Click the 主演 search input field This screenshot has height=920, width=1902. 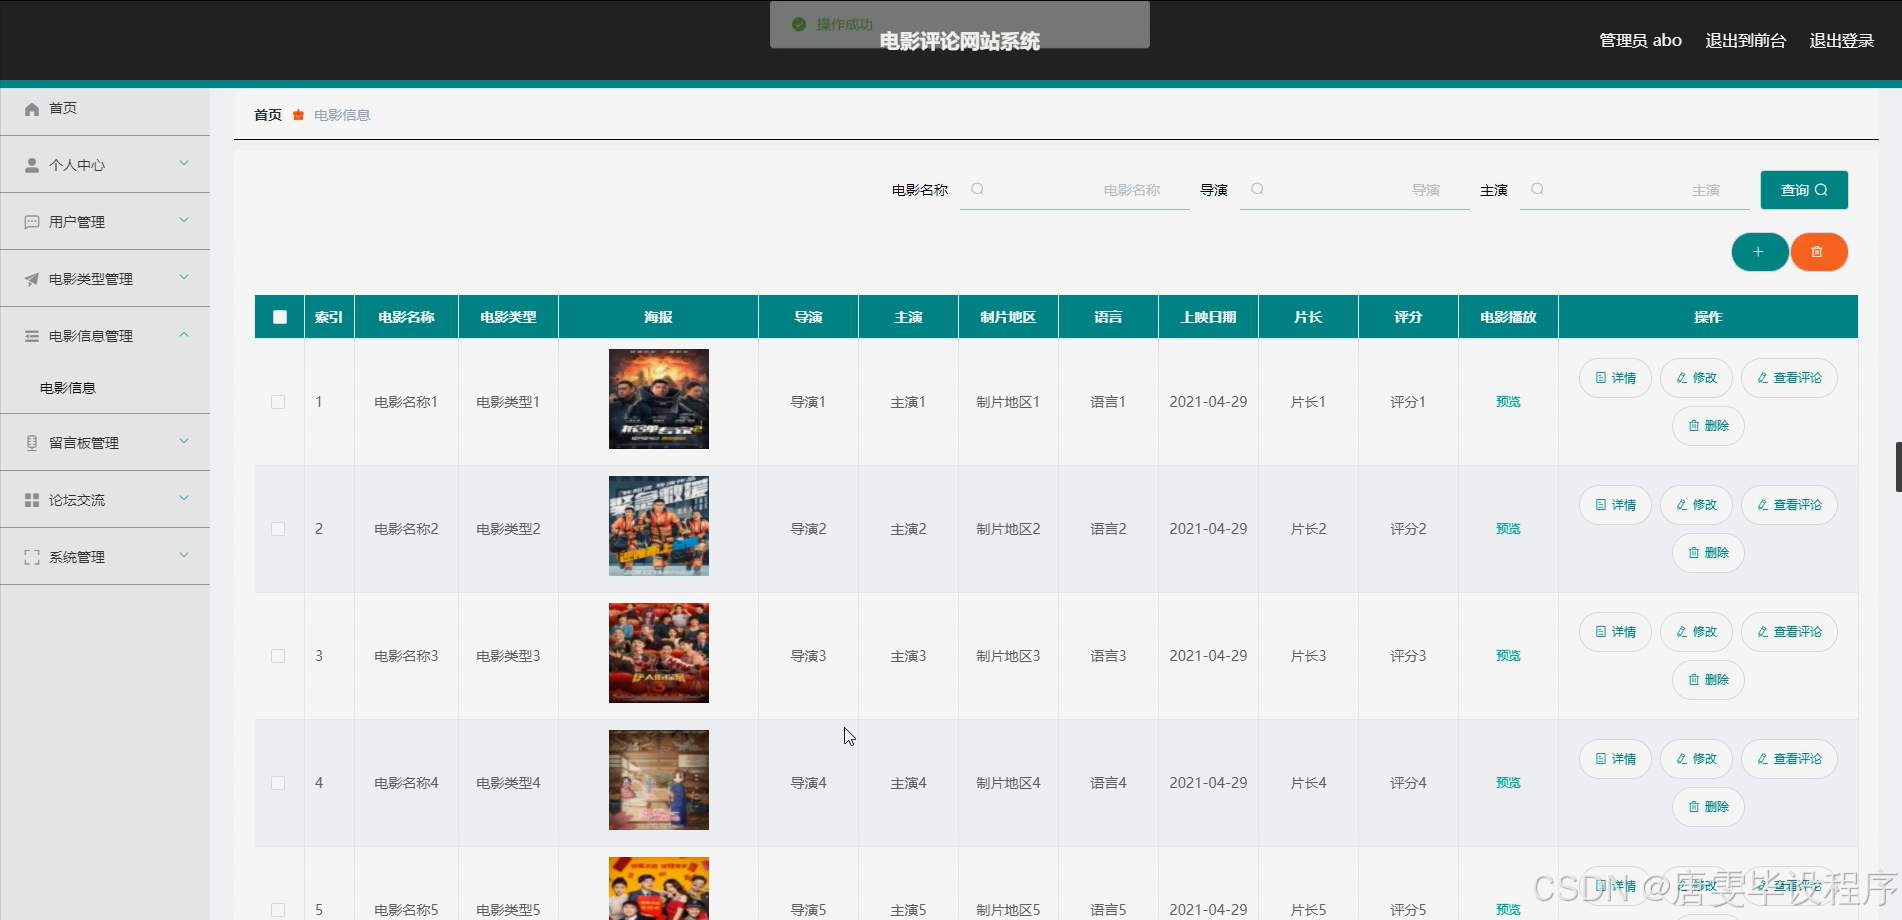point(1635,190)
